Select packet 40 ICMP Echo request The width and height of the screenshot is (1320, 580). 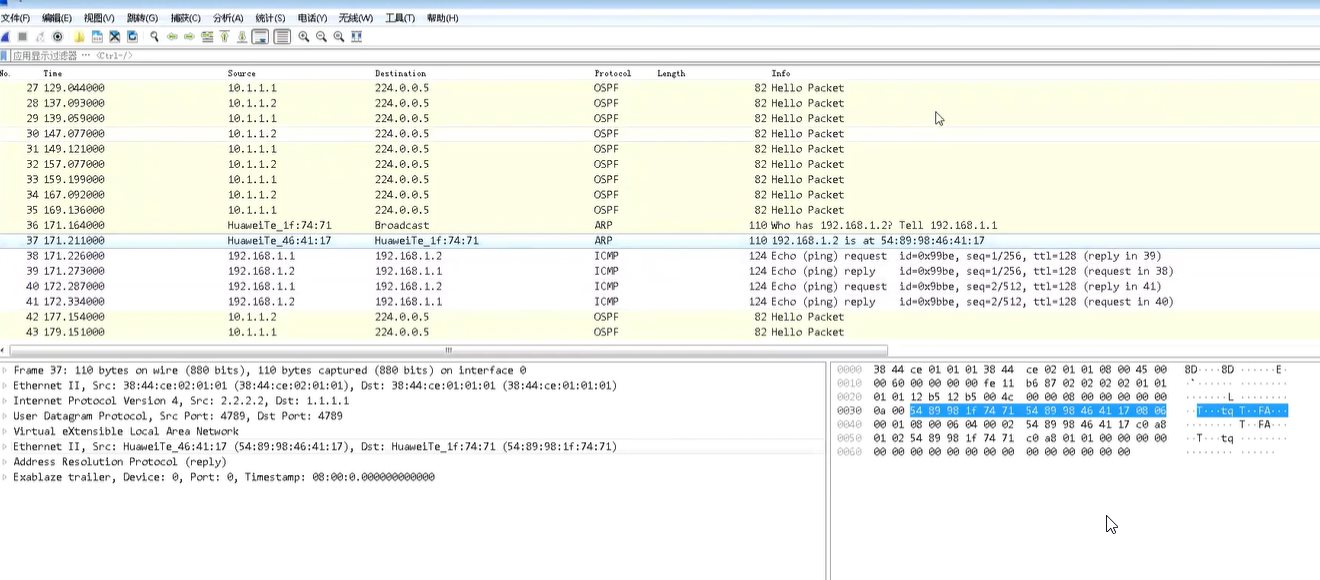[660, 286]
